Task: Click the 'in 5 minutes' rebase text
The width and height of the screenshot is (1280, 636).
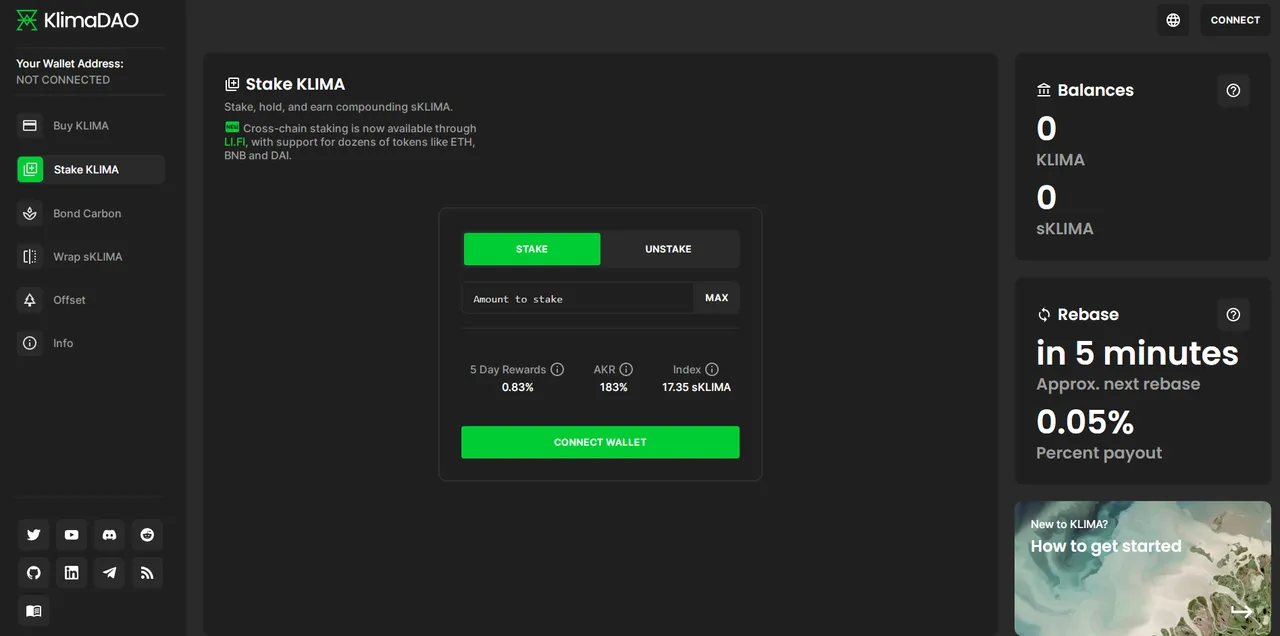Action: 1137,353
